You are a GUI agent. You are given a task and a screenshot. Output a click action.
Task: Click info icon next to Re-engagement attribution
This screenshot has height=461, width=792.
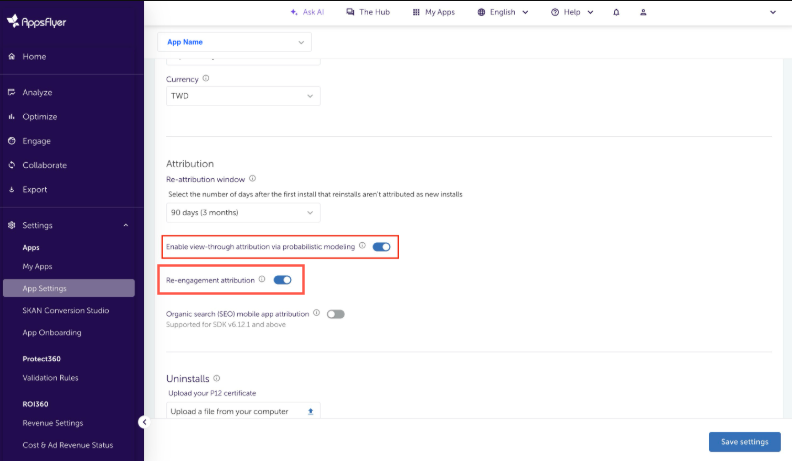[262, 280]
